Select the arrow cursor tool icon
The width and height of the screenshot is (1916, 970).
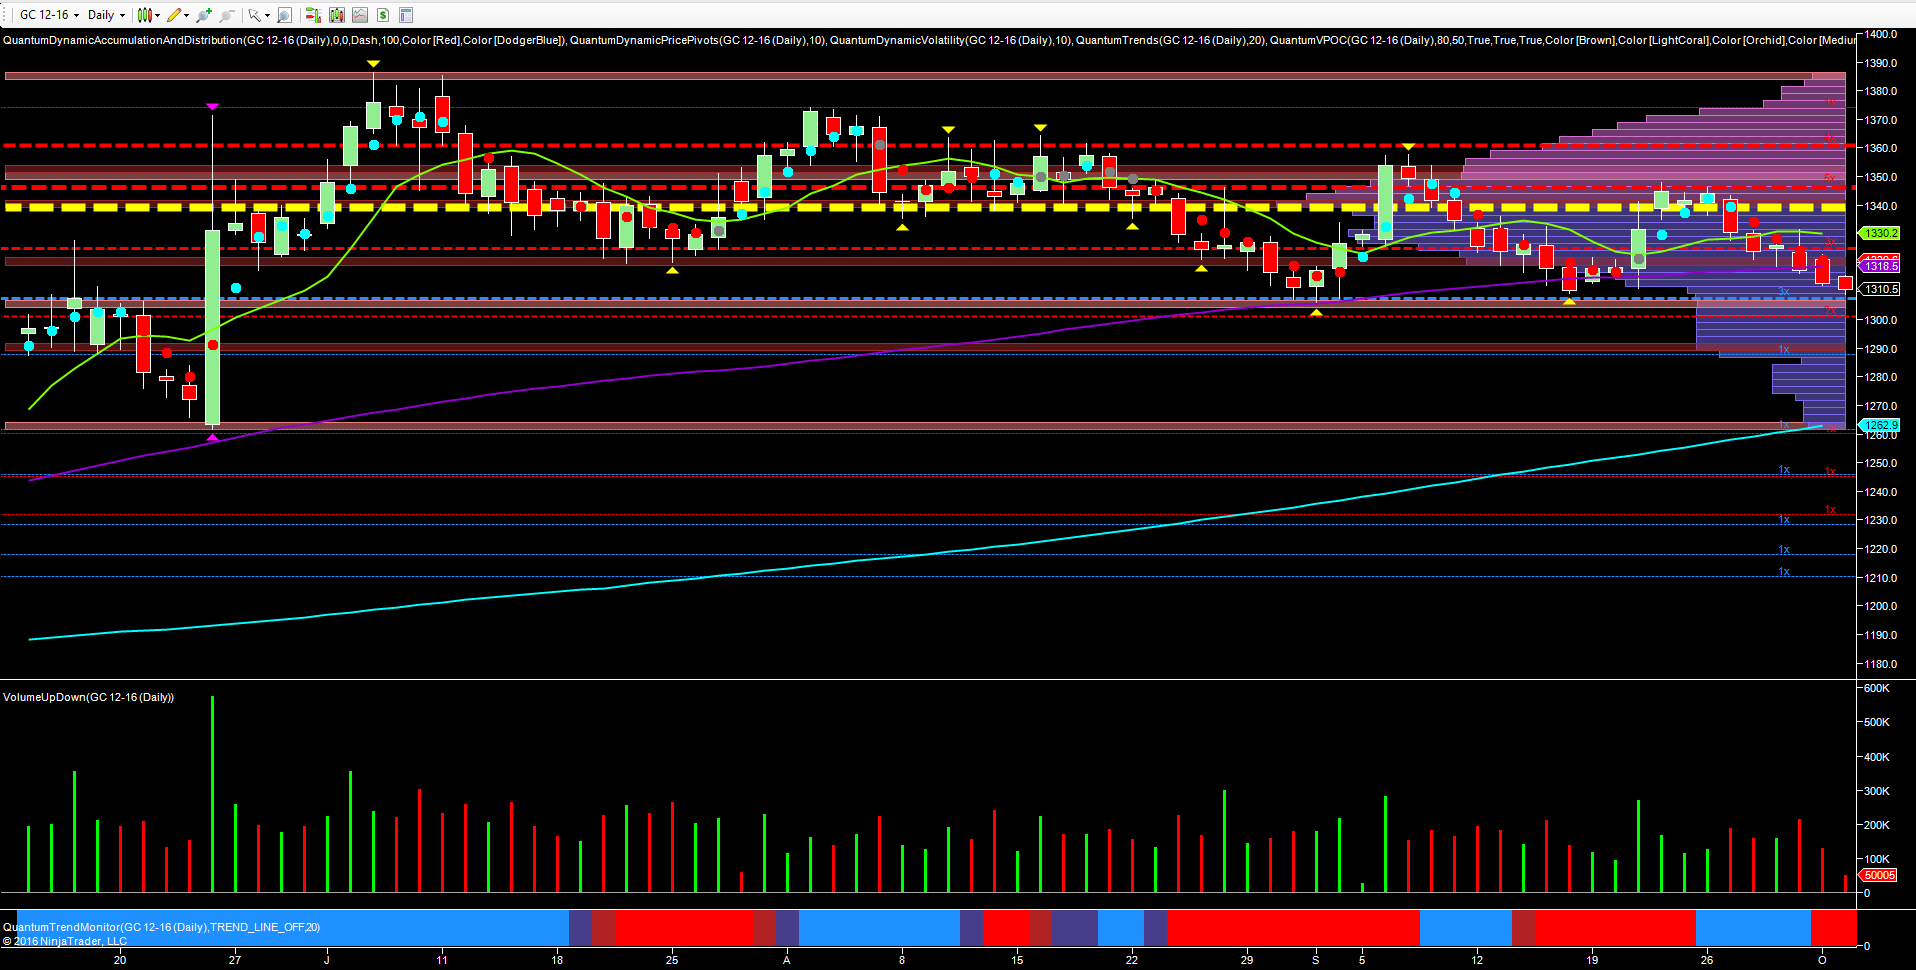tap(253, 15)
